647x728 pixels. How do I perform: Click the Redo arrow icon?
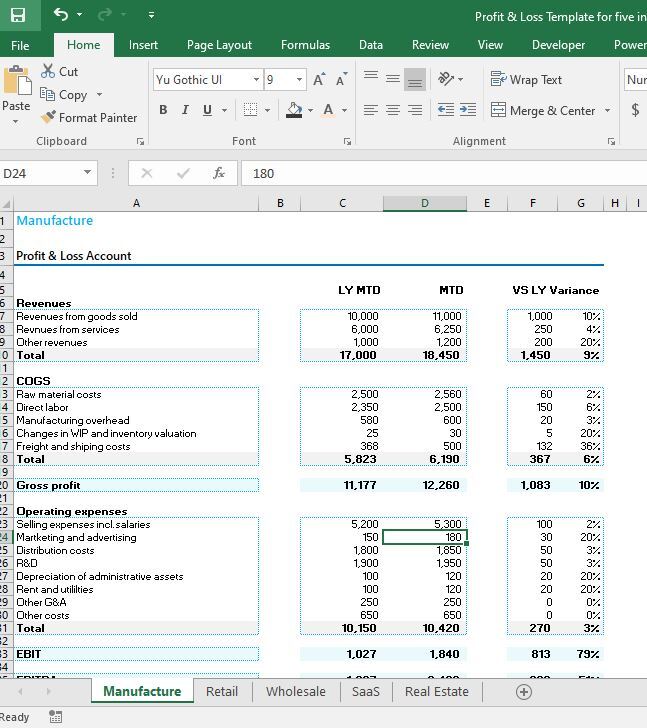[x=104, y=14]
